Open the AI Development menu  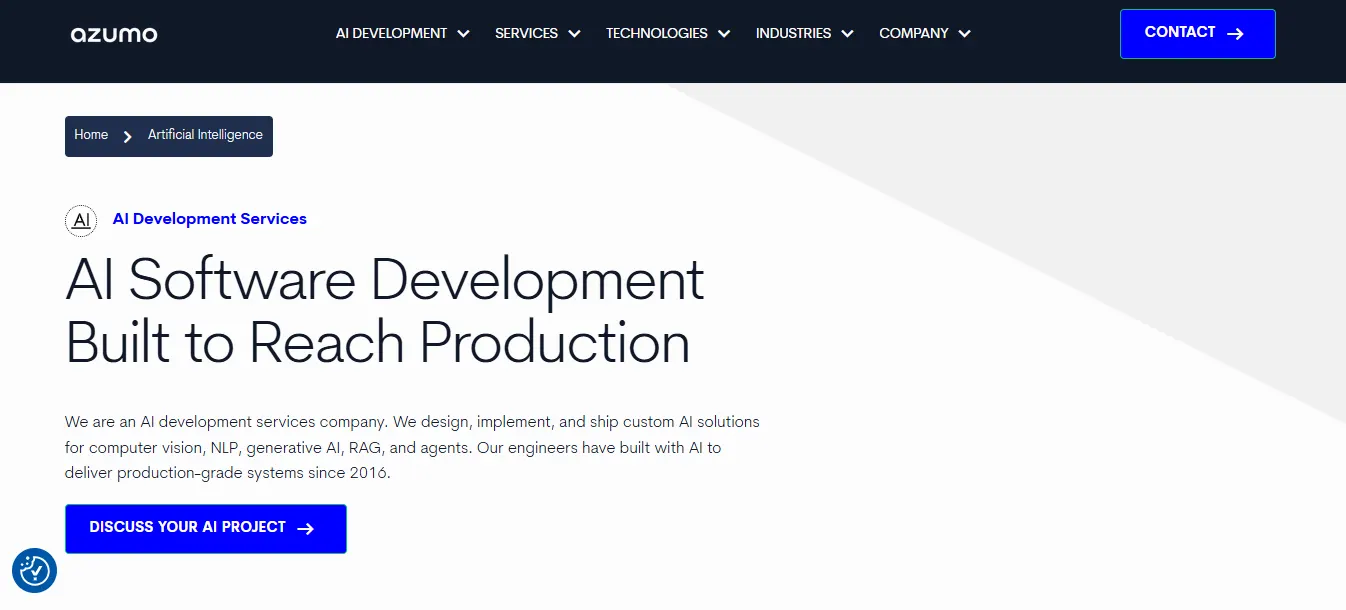pyautogui.click(x=403, y=33)
